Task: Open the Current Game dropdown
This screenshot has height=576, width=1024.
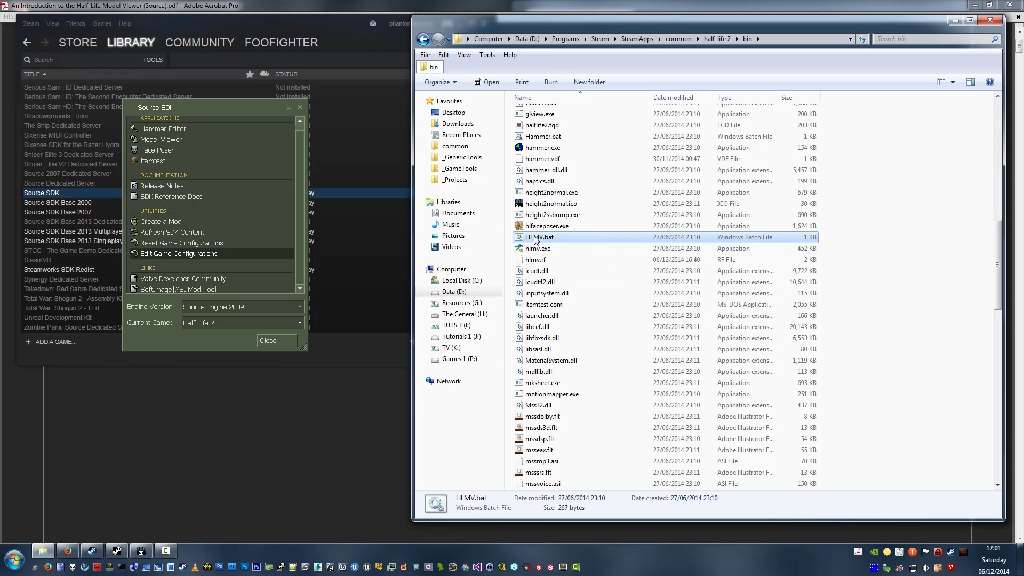Action: [x=241, y=323]
